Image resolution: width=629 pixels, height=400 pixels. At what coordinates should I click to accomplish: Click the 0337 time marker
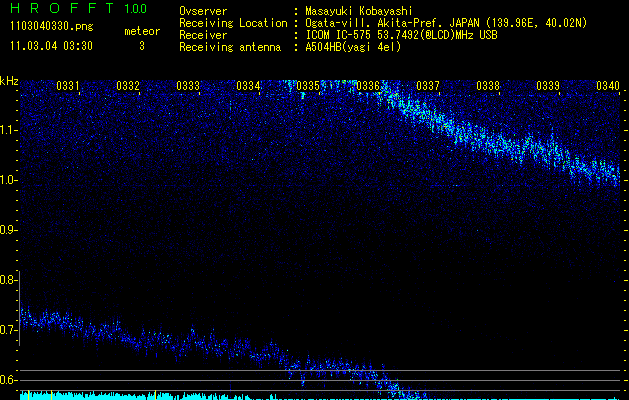coord(428,86)
